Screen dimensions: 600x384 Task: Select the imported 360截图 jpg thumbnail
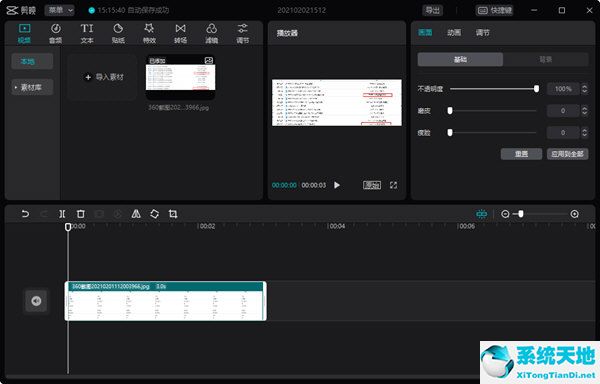pyautogui.click(x=180, y=77)
